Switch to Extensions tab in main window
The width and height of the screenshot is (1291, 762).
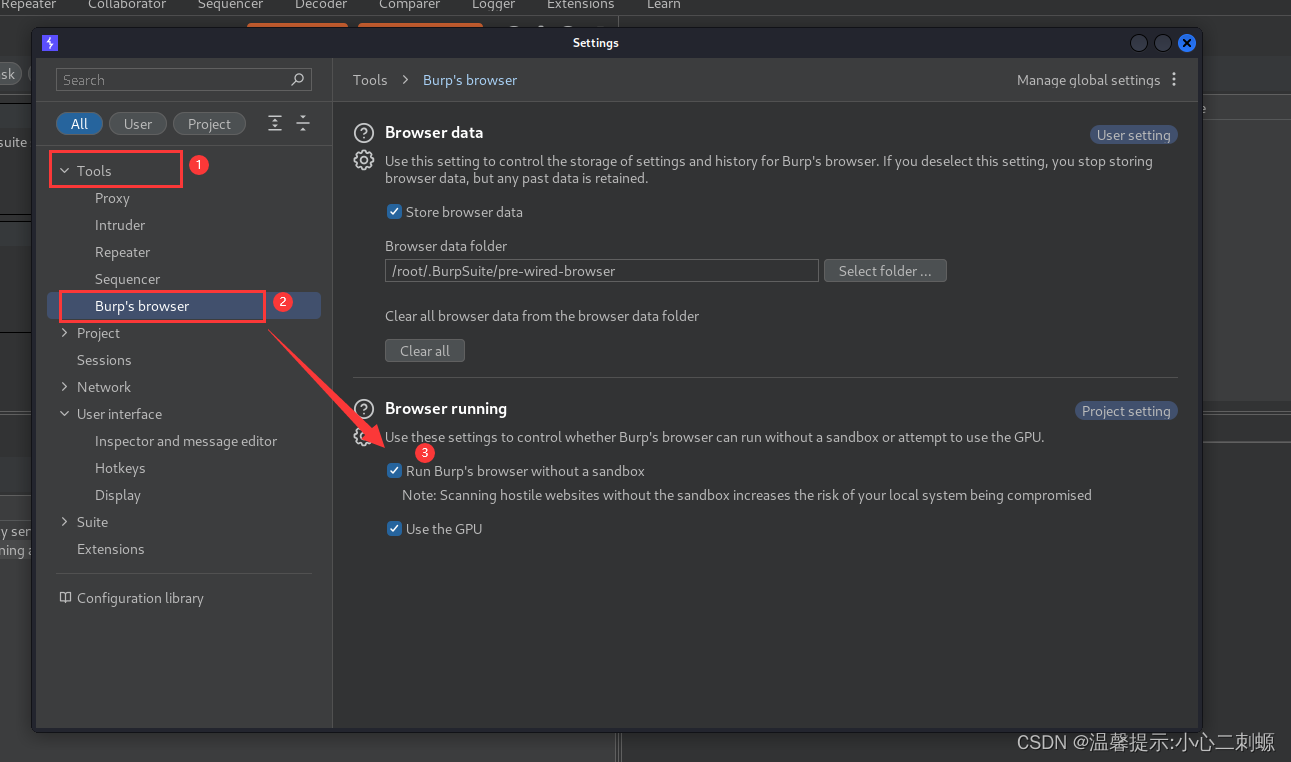click(x=580, y=5)
